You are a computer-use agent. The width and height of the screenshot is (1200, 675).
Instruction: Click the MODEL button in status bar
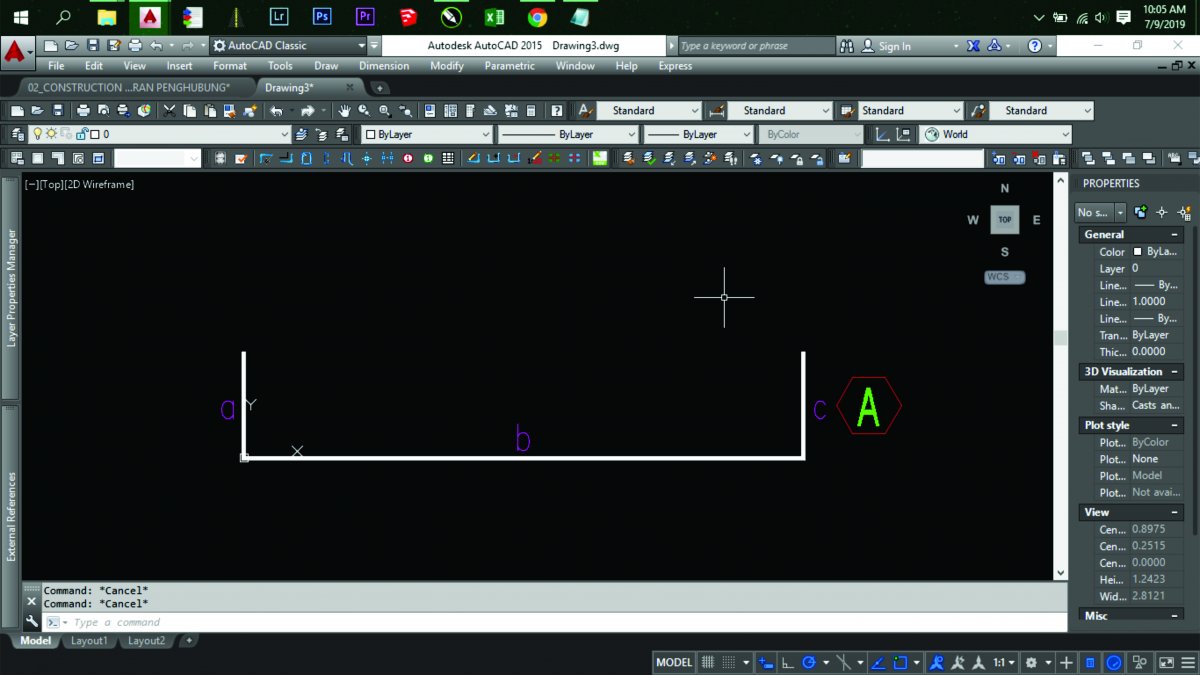tap(674, 662)
